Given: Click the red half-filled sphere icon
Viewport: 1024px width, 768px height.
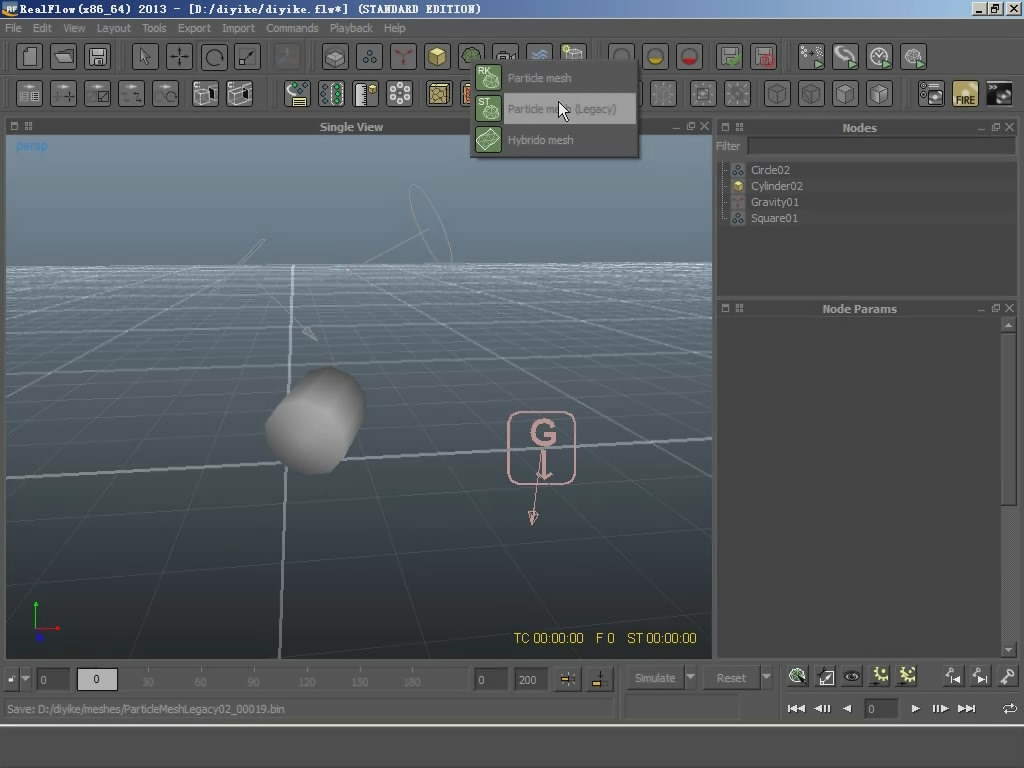Looking at the screenshot, I should point(689,57).
